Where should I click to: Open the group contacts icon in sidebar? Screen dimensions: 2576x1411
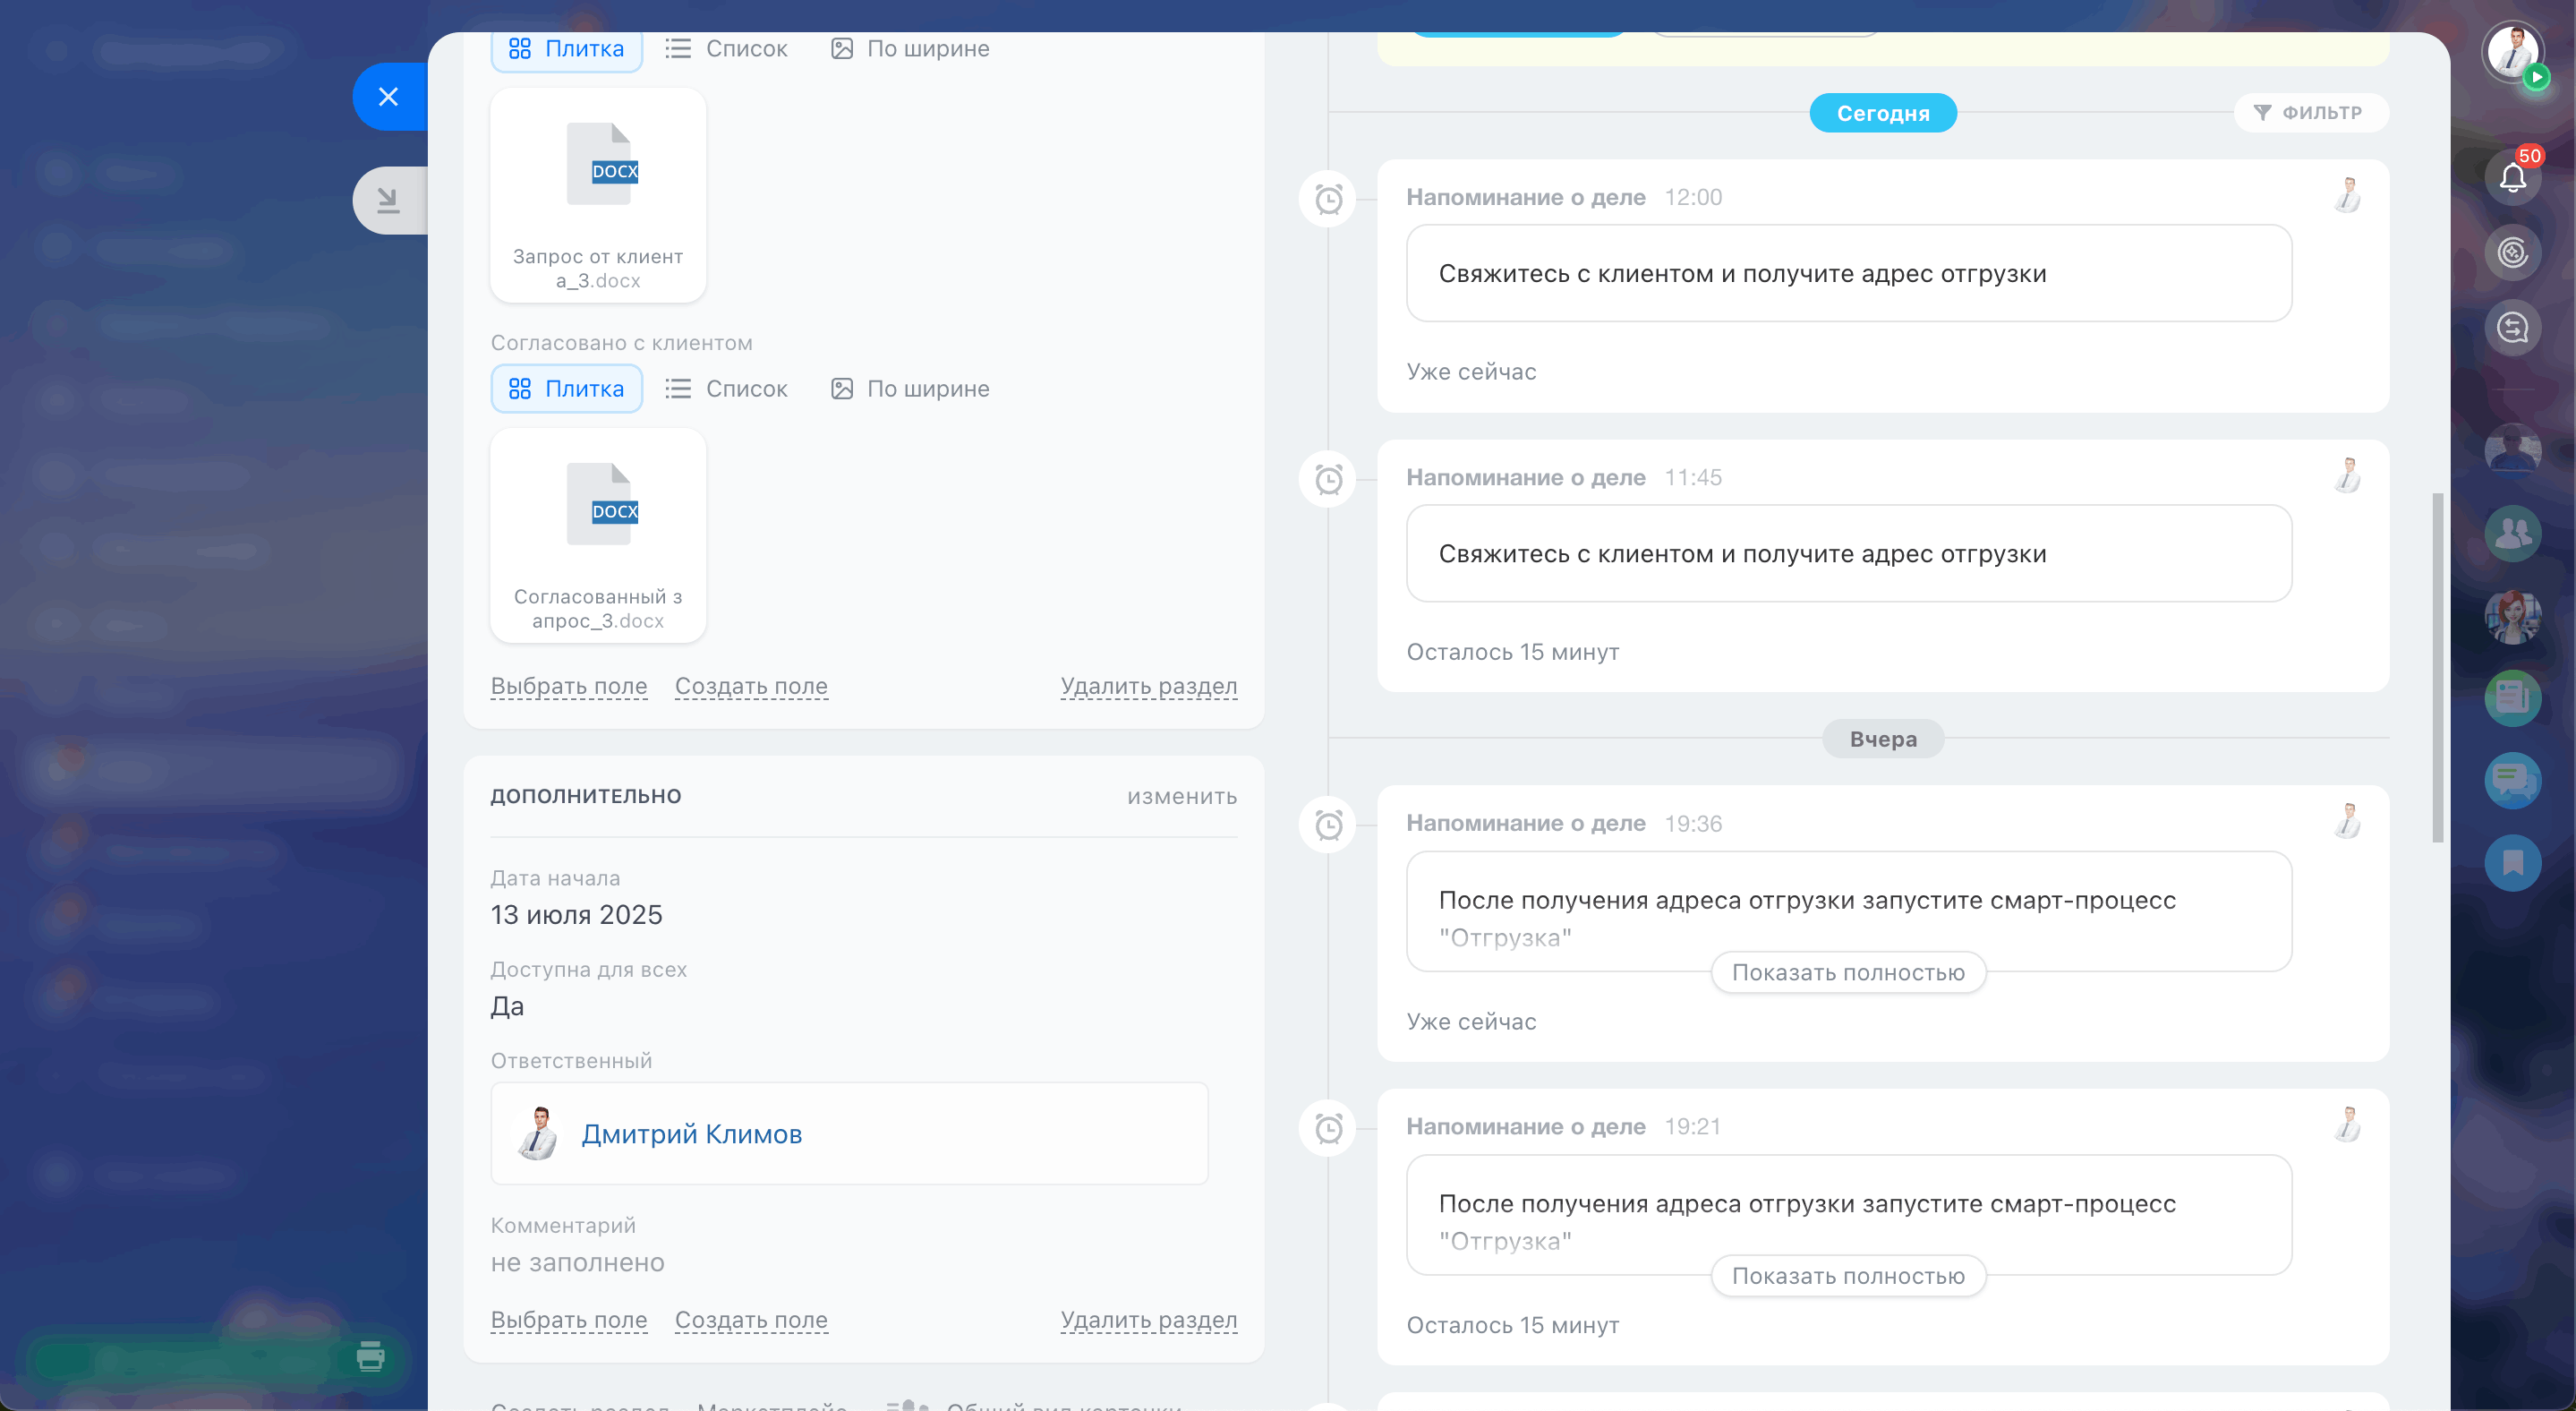pos(2512,533)
